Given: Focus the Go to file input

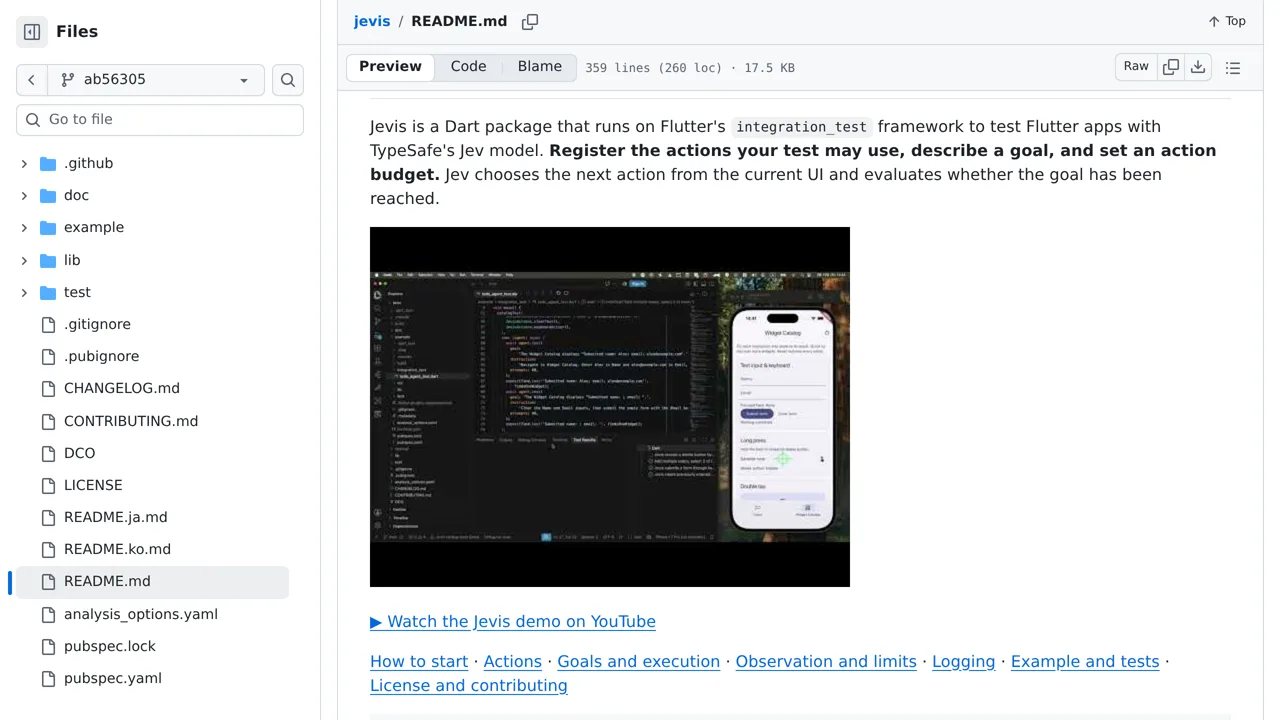Looking at the screenshot, I should point(160,119).
